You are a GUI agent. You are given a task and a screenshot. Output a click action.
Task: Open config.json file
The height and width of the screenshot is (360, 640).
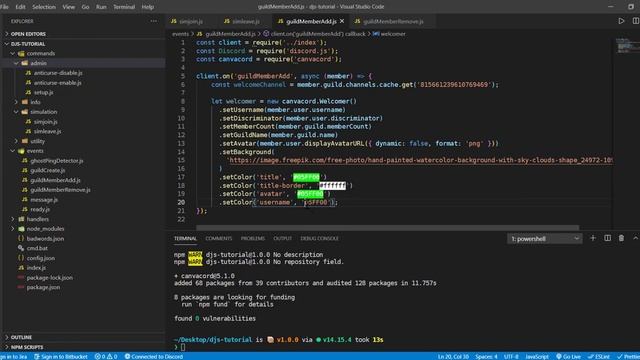tap(40, 258)
